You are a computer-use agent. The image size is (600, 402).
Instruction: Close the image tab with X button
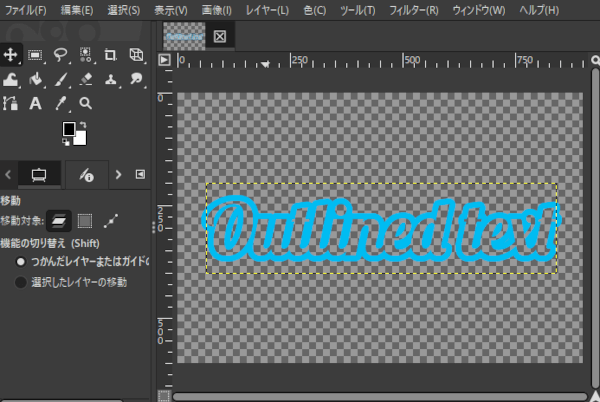(220, 36)
